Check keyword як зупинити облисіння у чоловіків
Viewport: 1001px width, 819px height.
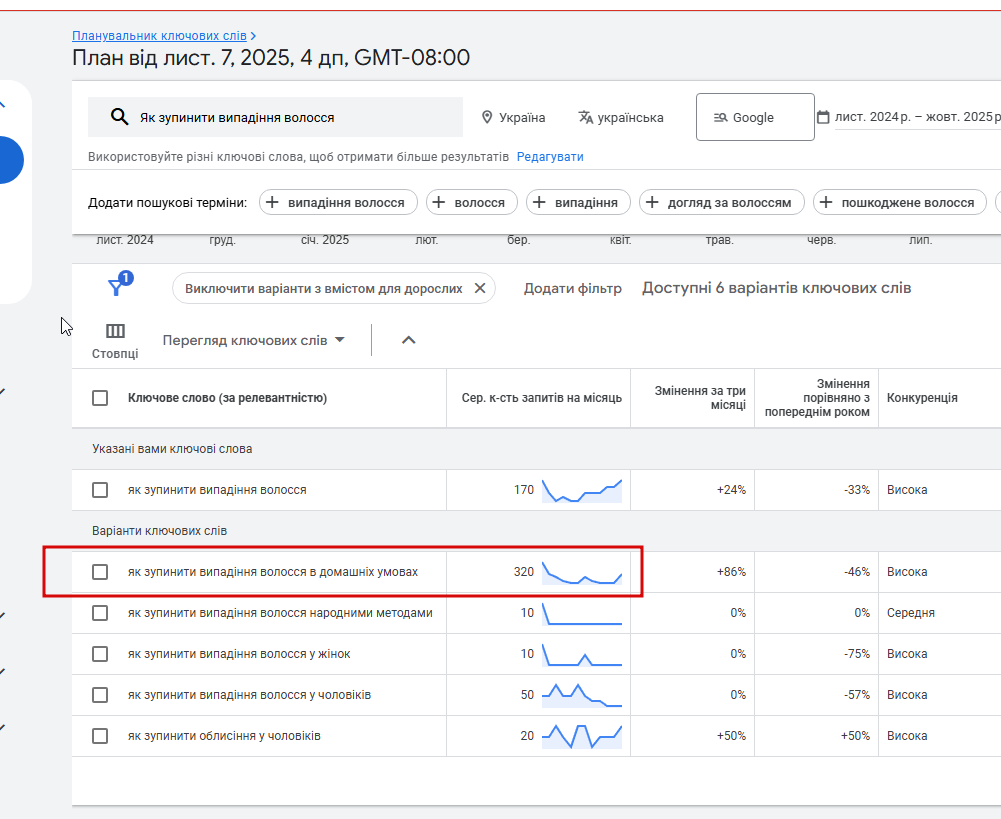tap(100, 735)
